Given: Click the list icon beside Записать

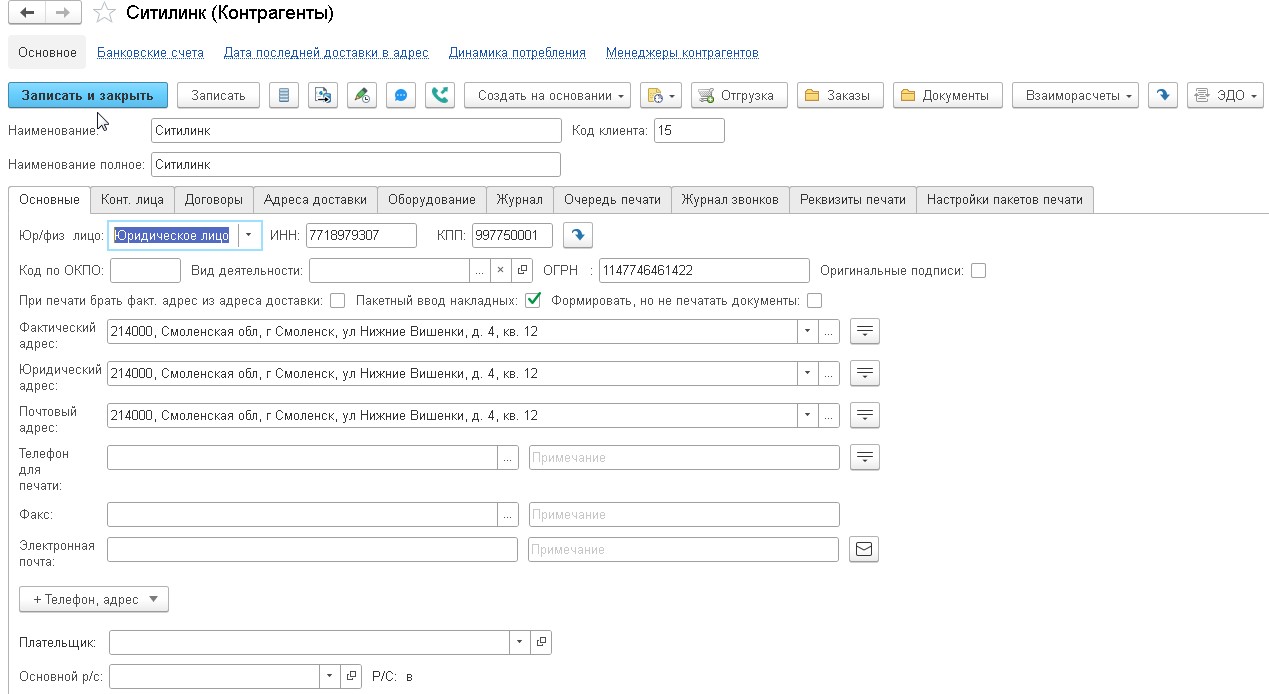Looking at the screenshot, I should point(284,95).
